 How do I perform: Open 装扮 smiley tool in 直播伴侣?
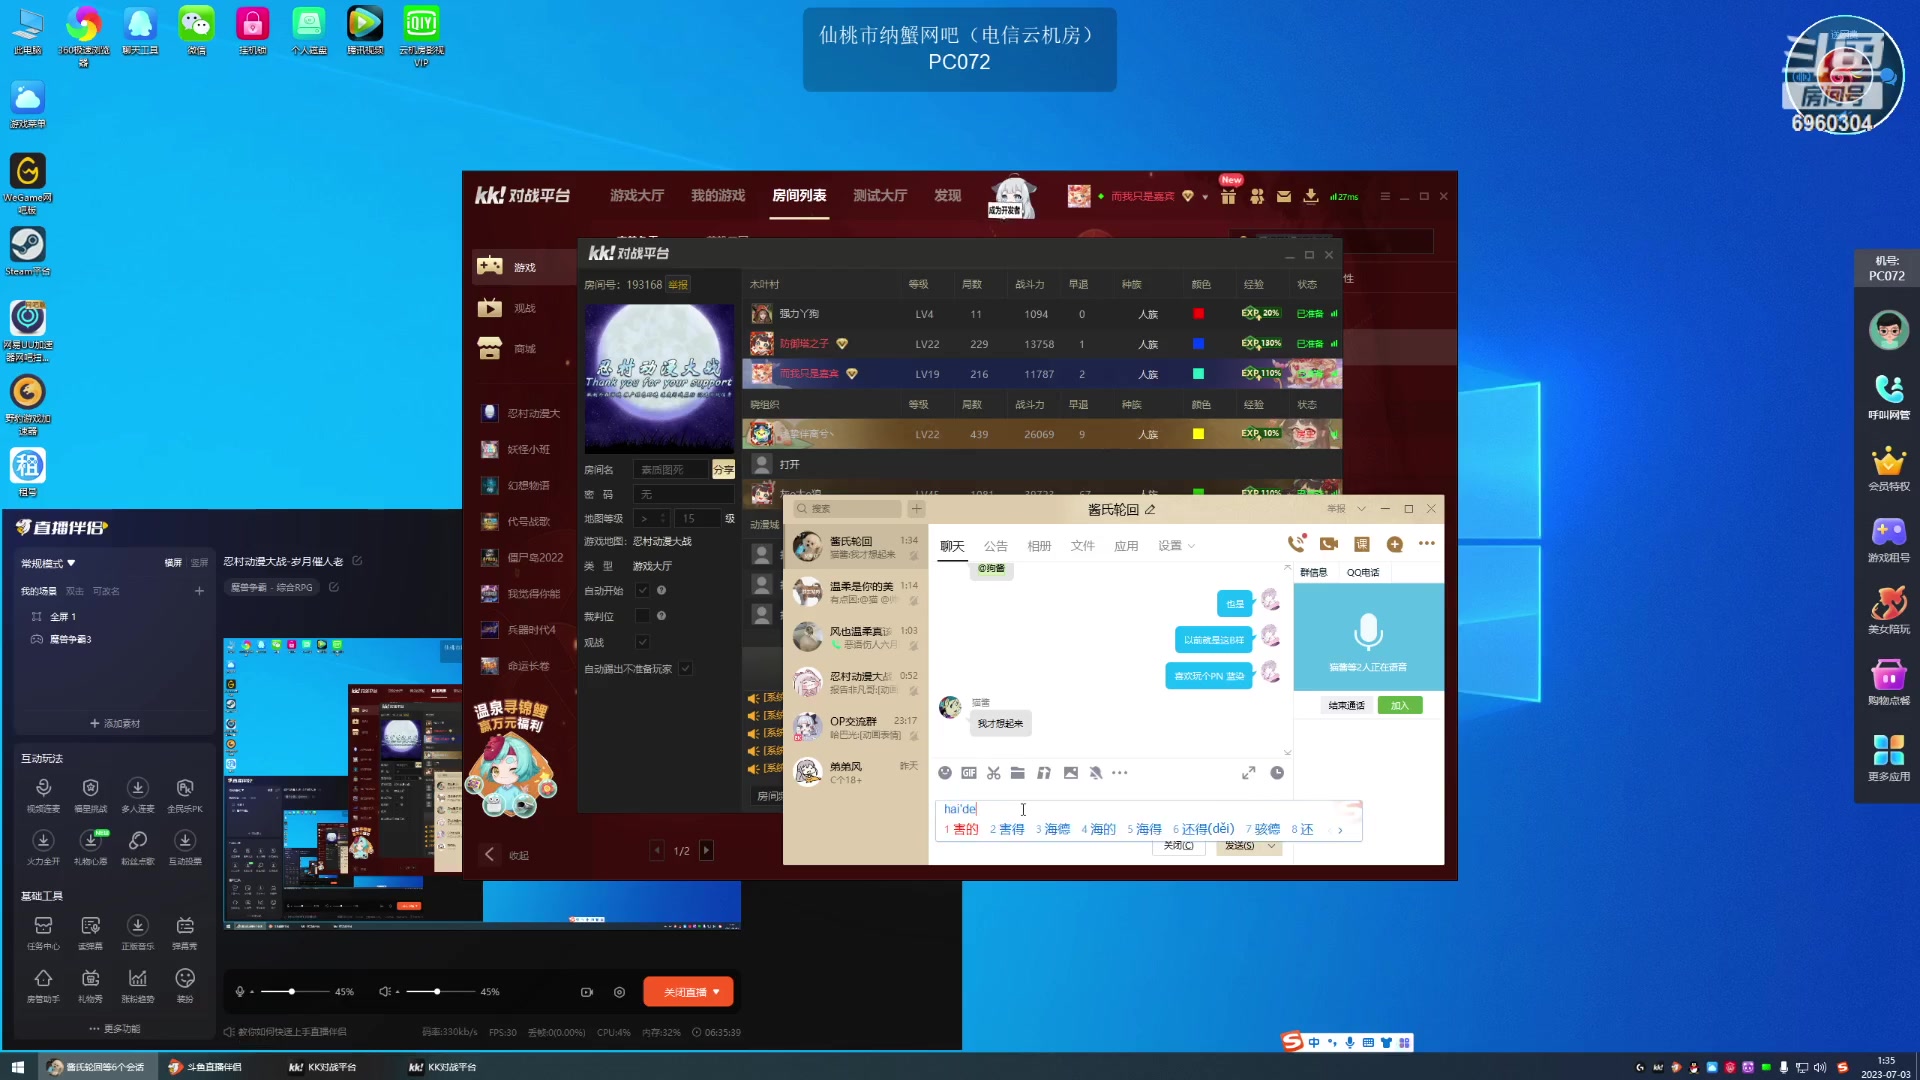click(185, 984)
